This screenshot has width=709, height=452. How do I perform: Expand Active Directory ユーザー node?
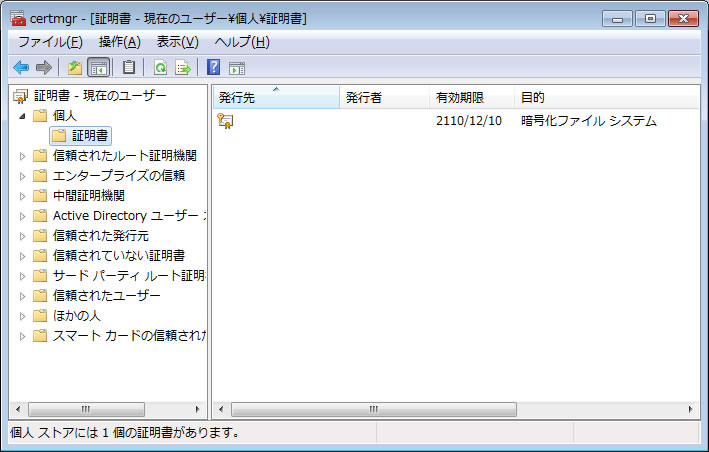click(x=22, y=216)
